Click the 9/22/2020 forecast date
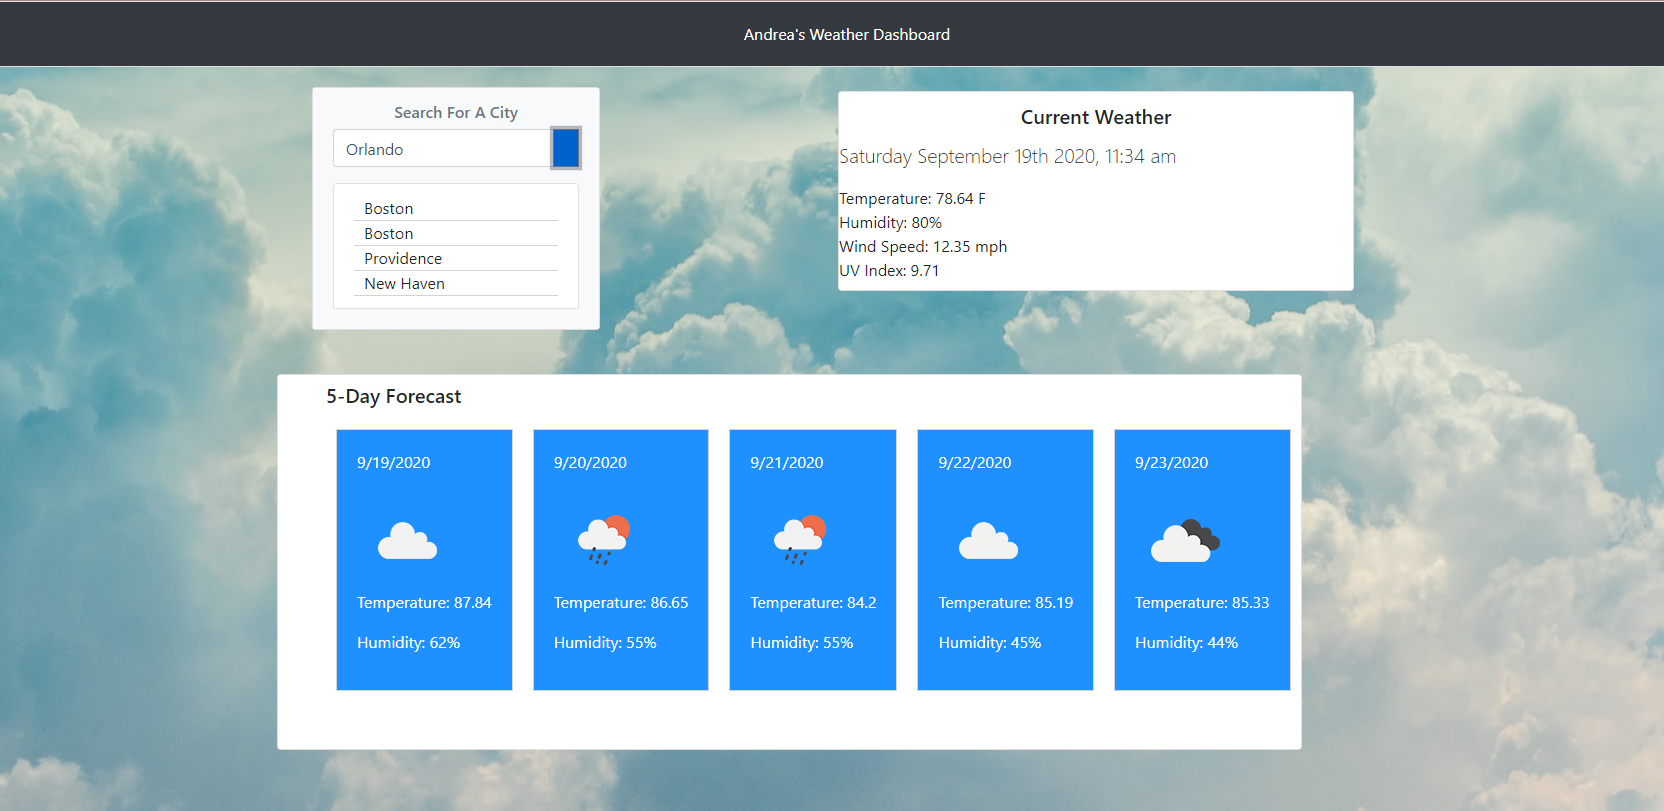Viewport: 1664px width, 811px height. (x=974, y=462)
